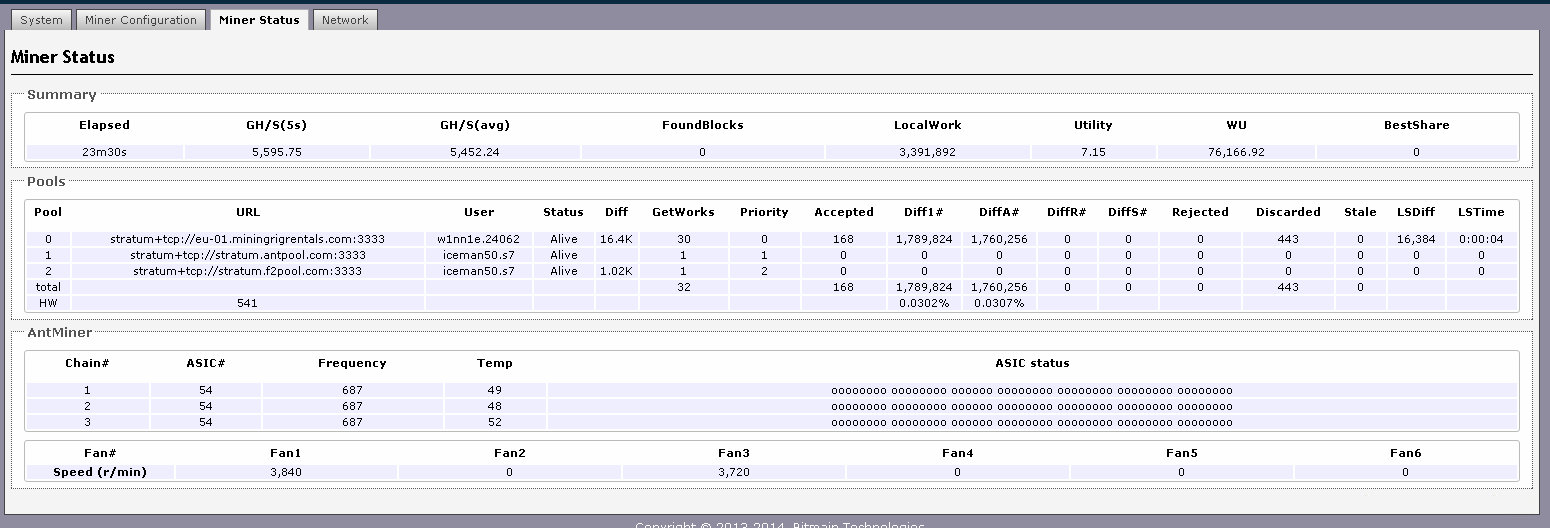Select chain temperature value 49
The image size is (1550, 528).
495,390
